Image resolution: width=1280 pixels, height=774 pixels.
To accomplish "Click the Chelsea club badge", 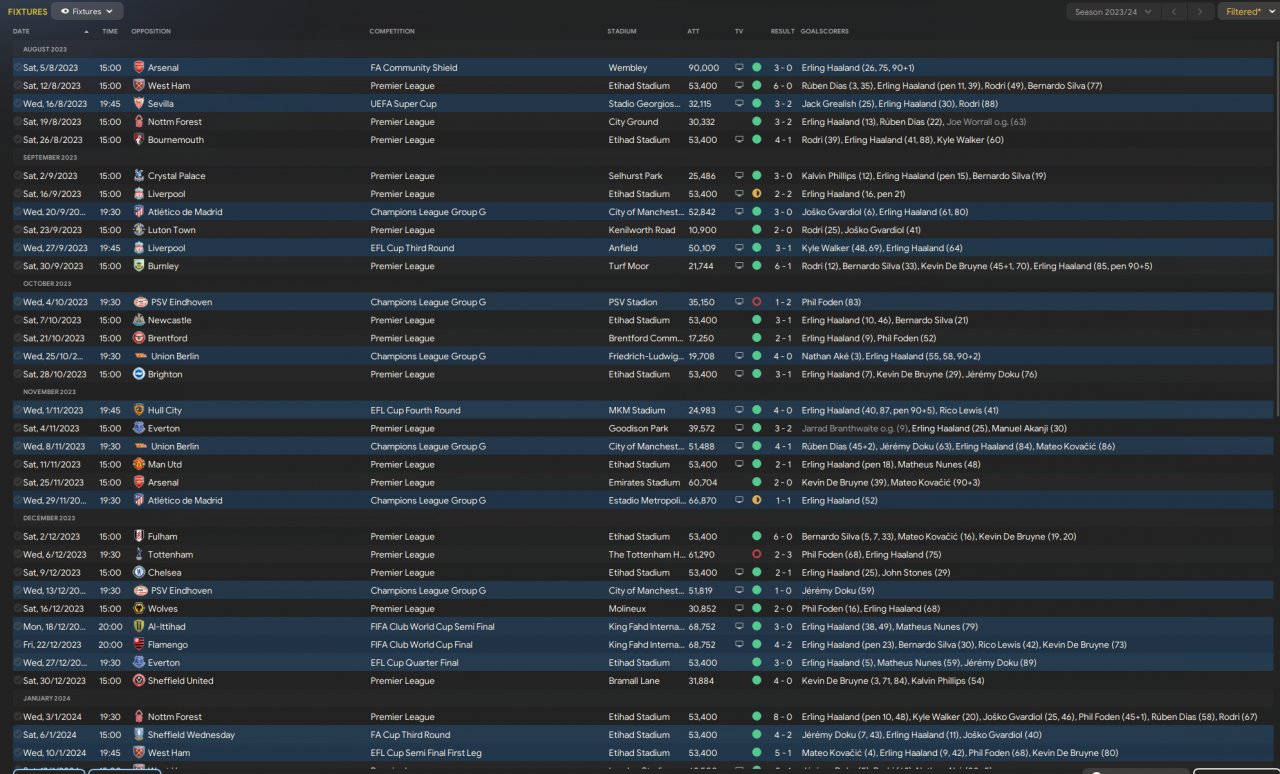I will pos(139,573).
